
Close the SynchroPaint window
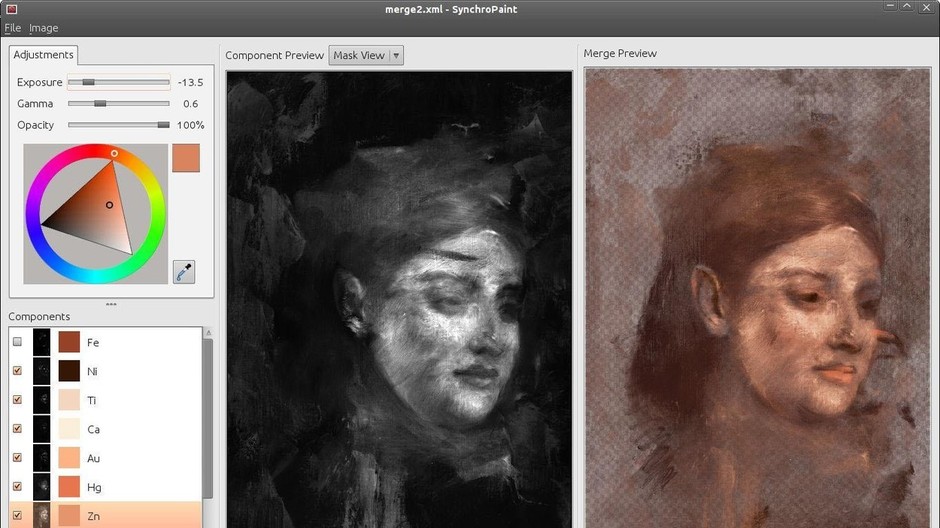tap(925, 6)
